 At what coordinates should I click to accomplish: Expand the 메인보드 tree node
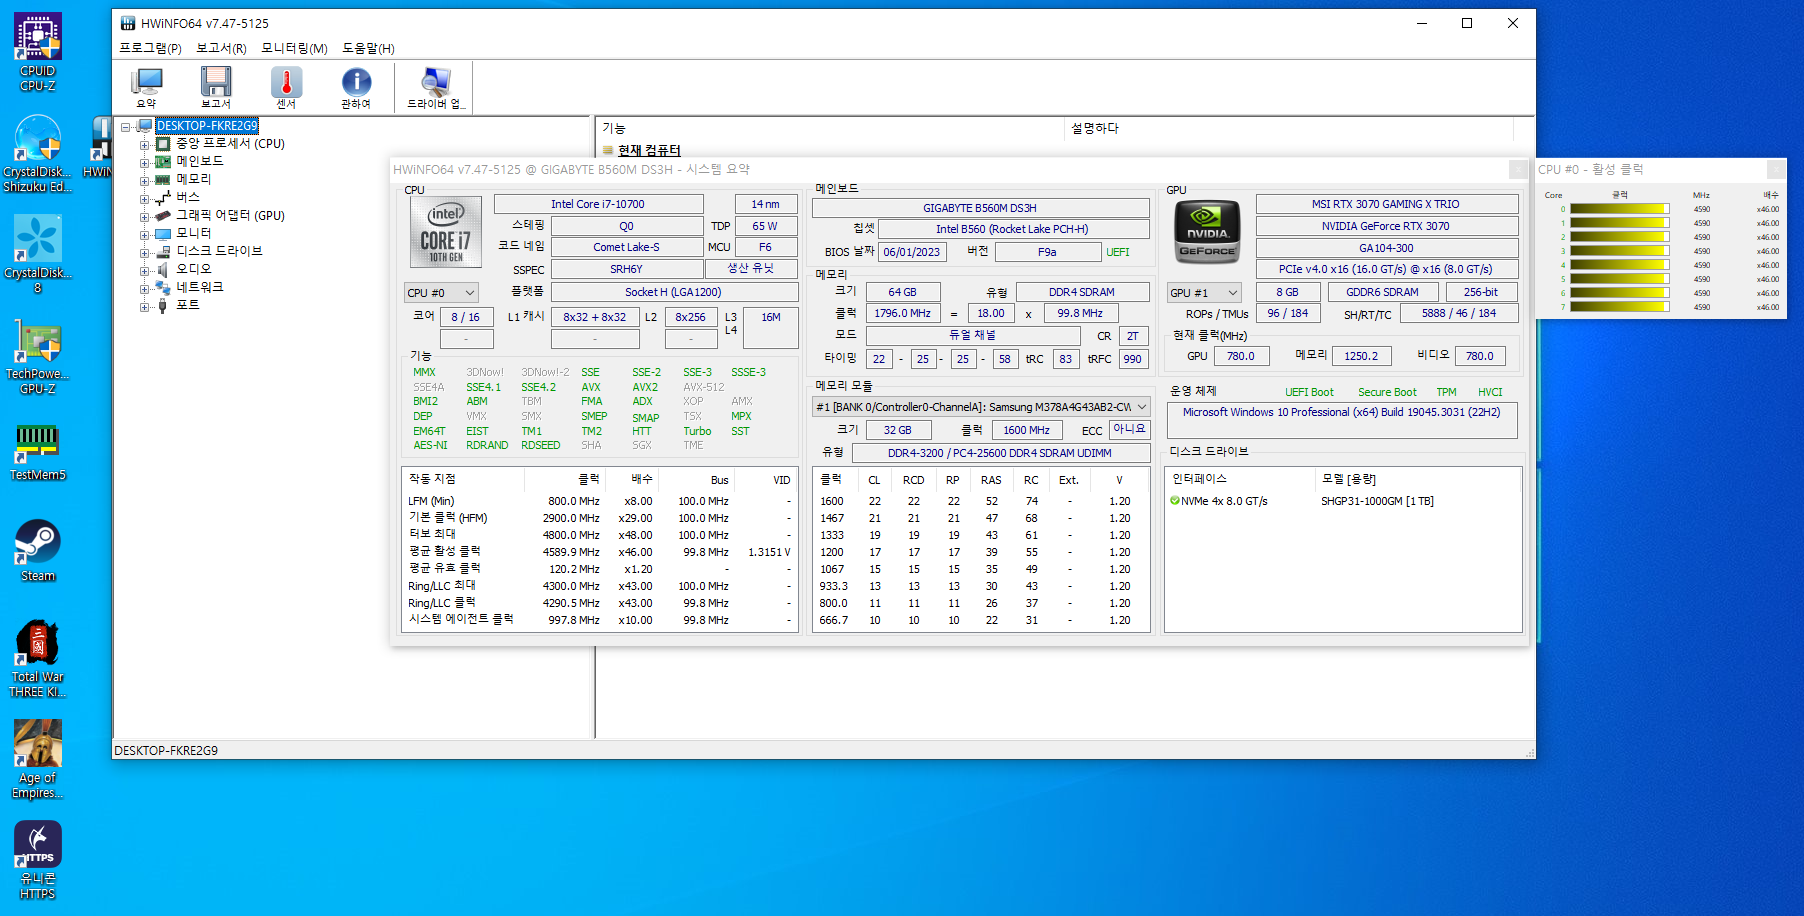point(145,163)
